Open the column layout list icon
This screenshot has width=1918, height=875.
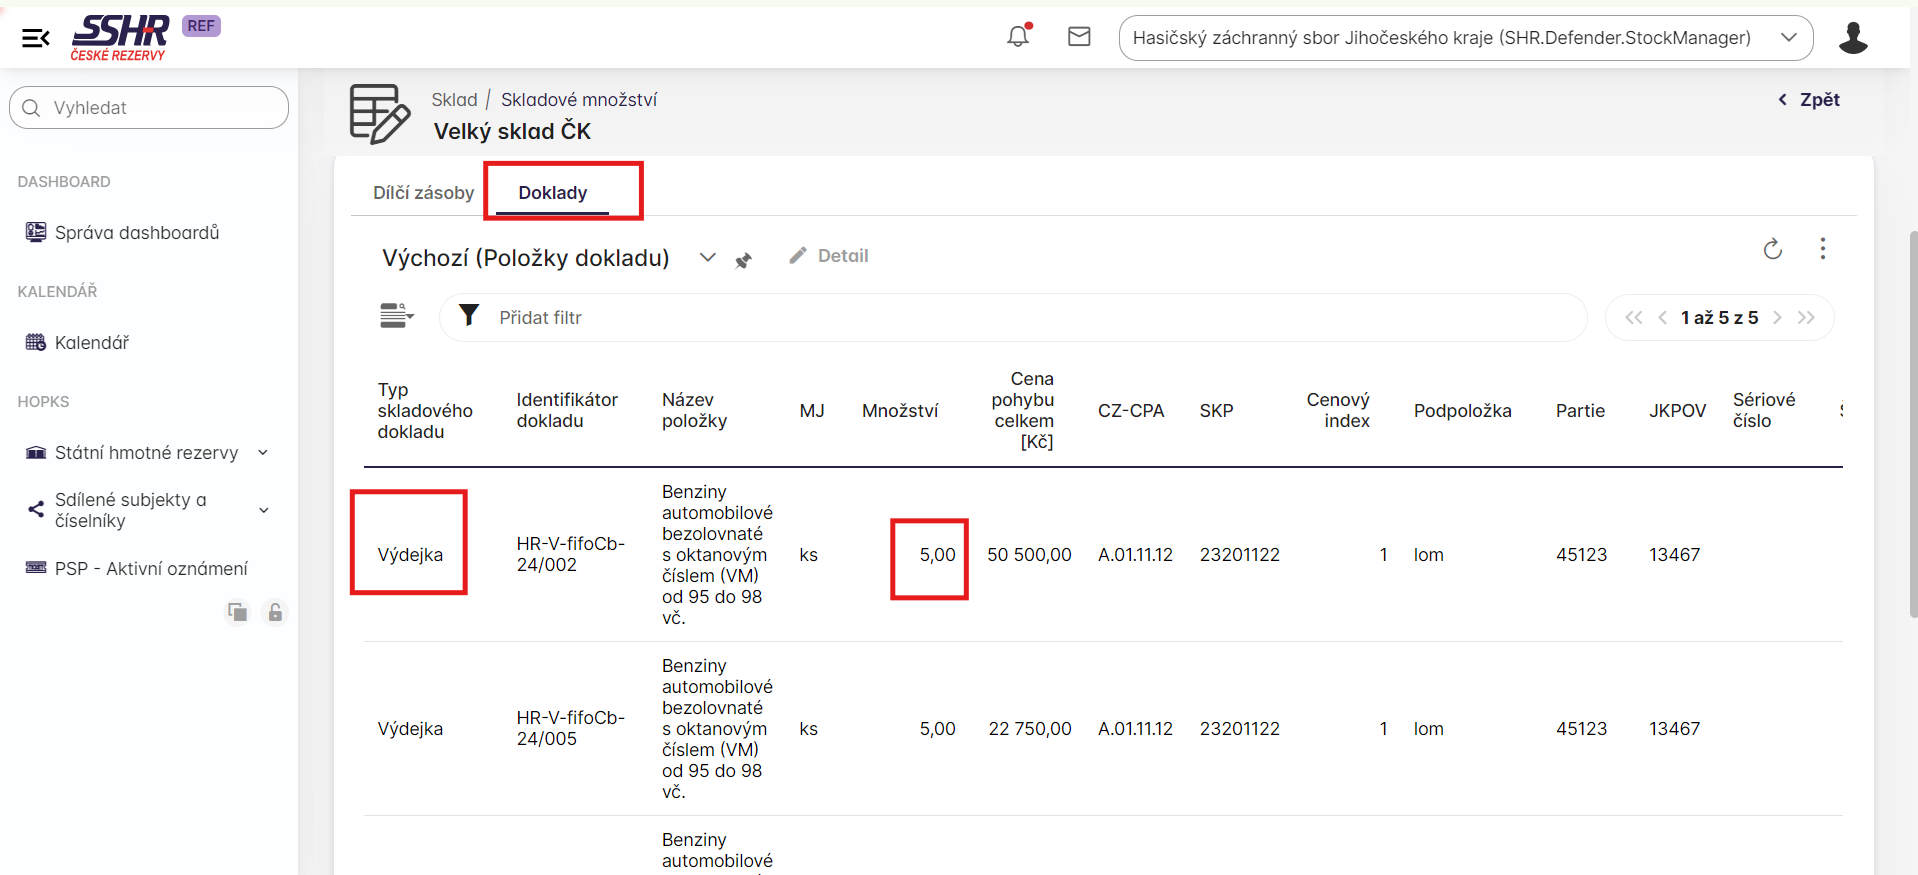396,316
